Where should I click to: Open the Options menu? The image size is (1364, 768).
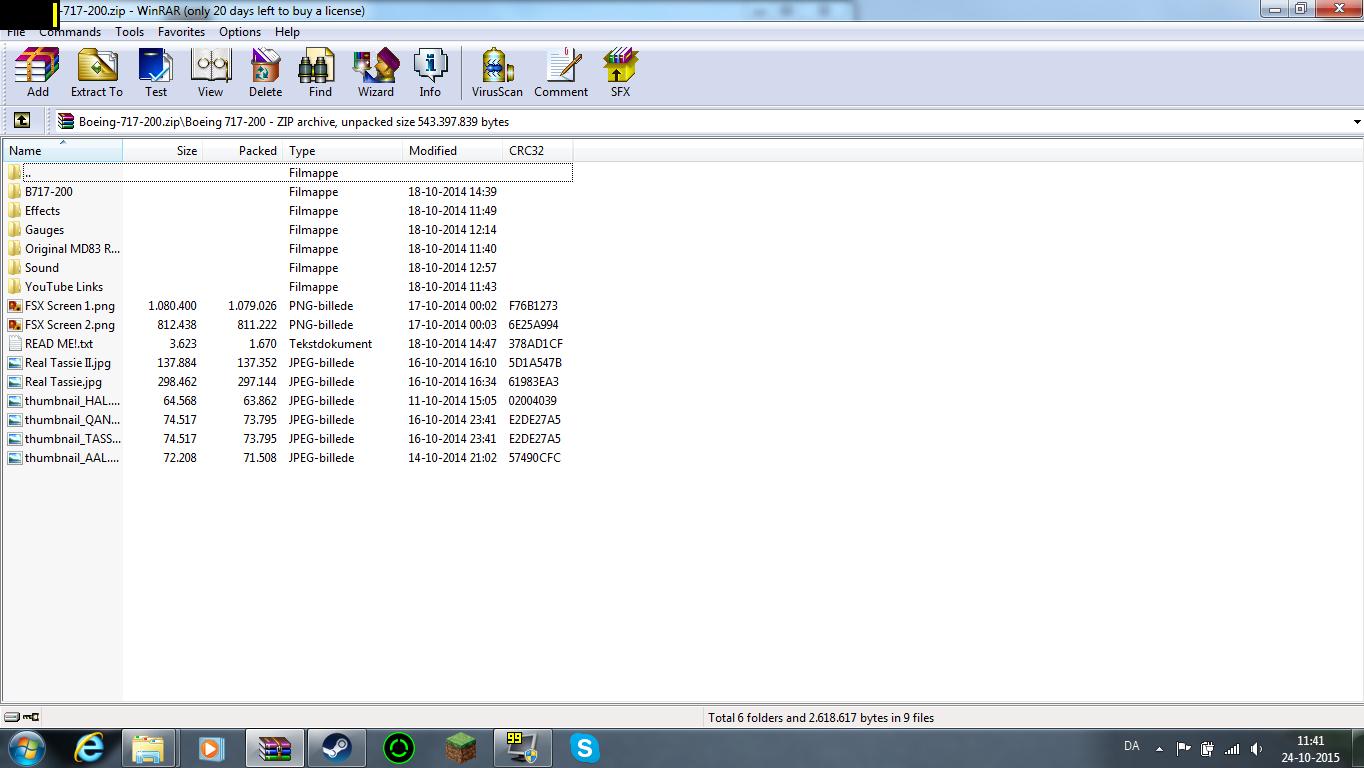tap(240, 32)
